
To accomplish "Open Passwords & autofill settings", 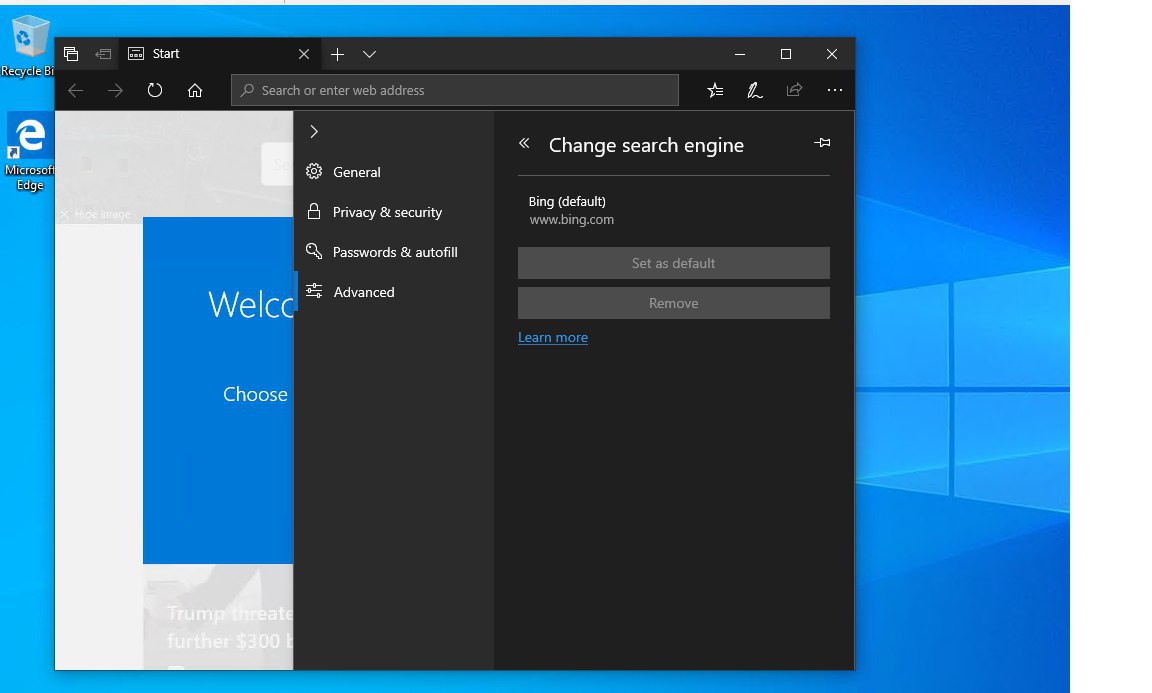I will (x=394, y=252).
